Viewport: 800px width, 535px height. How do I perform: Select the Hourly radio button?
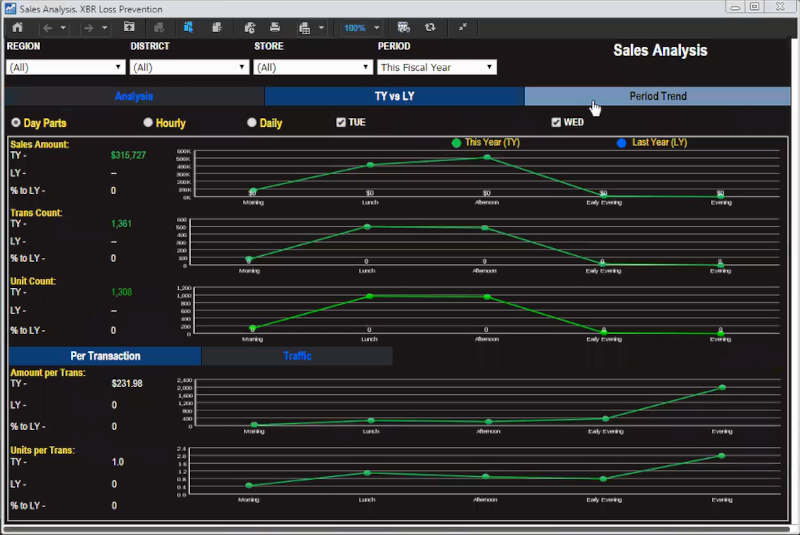pyautogui.click(x=148, y=122)
